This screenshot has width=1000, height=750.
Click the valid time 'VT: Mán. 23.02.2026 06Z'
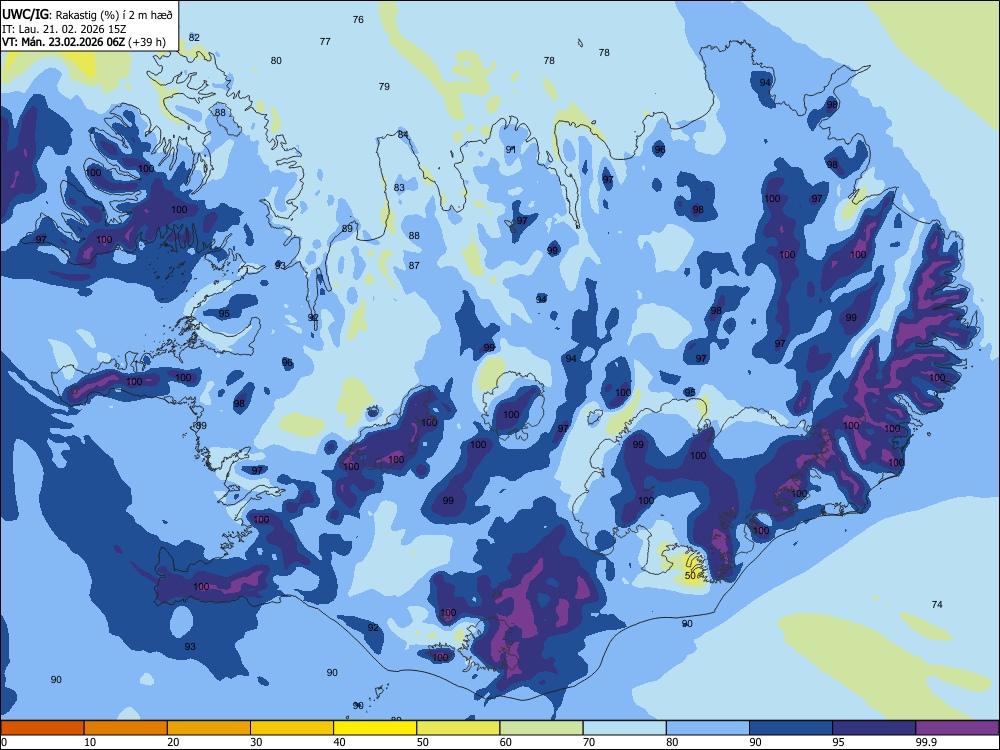64,42
